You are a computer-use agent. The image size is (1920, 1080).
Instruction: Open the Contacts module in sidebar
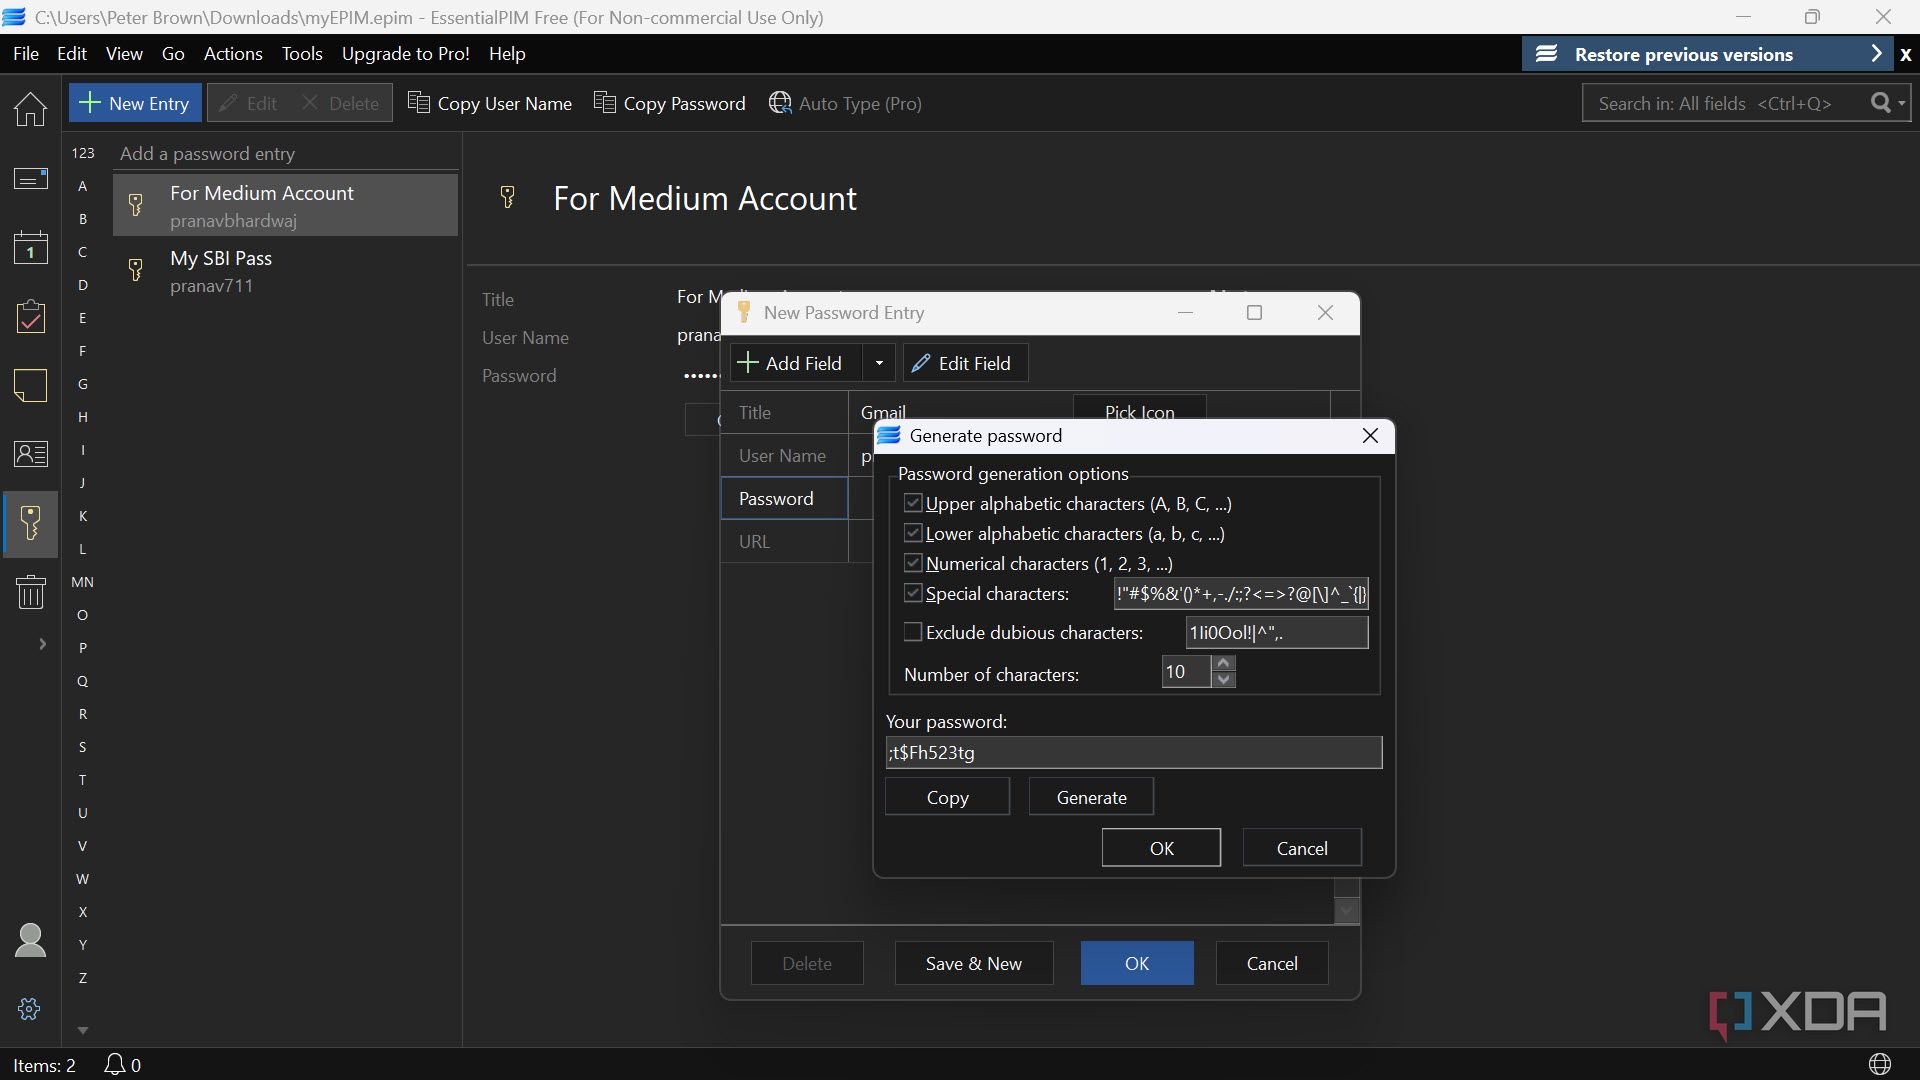click(x=30, y=454)
